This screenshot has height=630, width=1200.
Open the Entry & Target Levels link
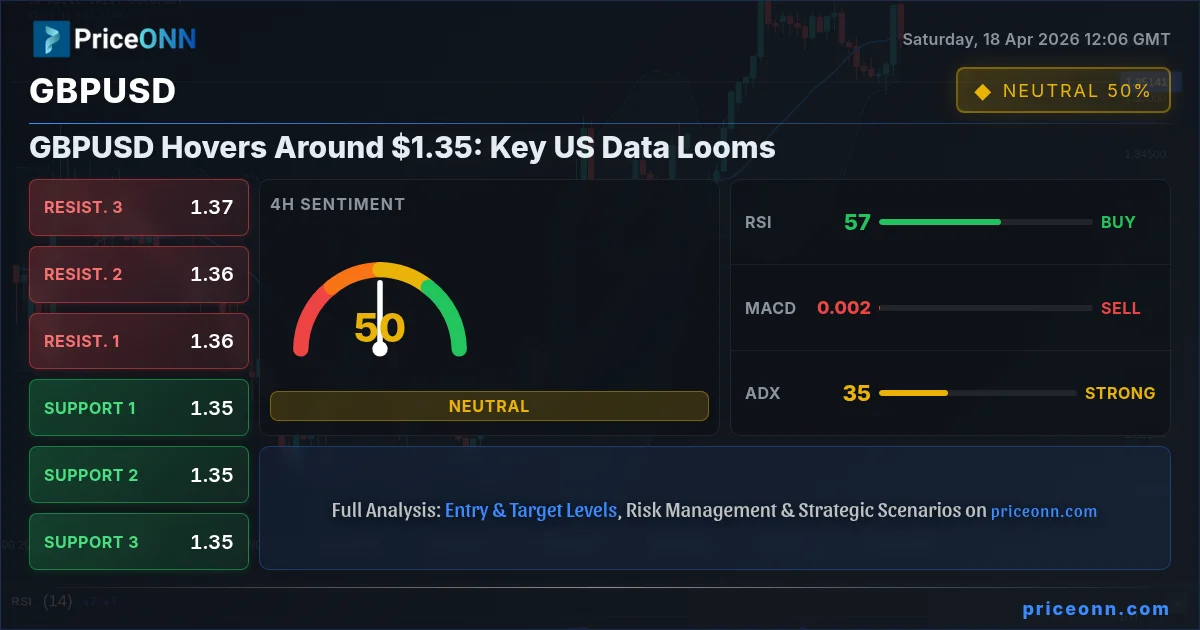[531, 510]
